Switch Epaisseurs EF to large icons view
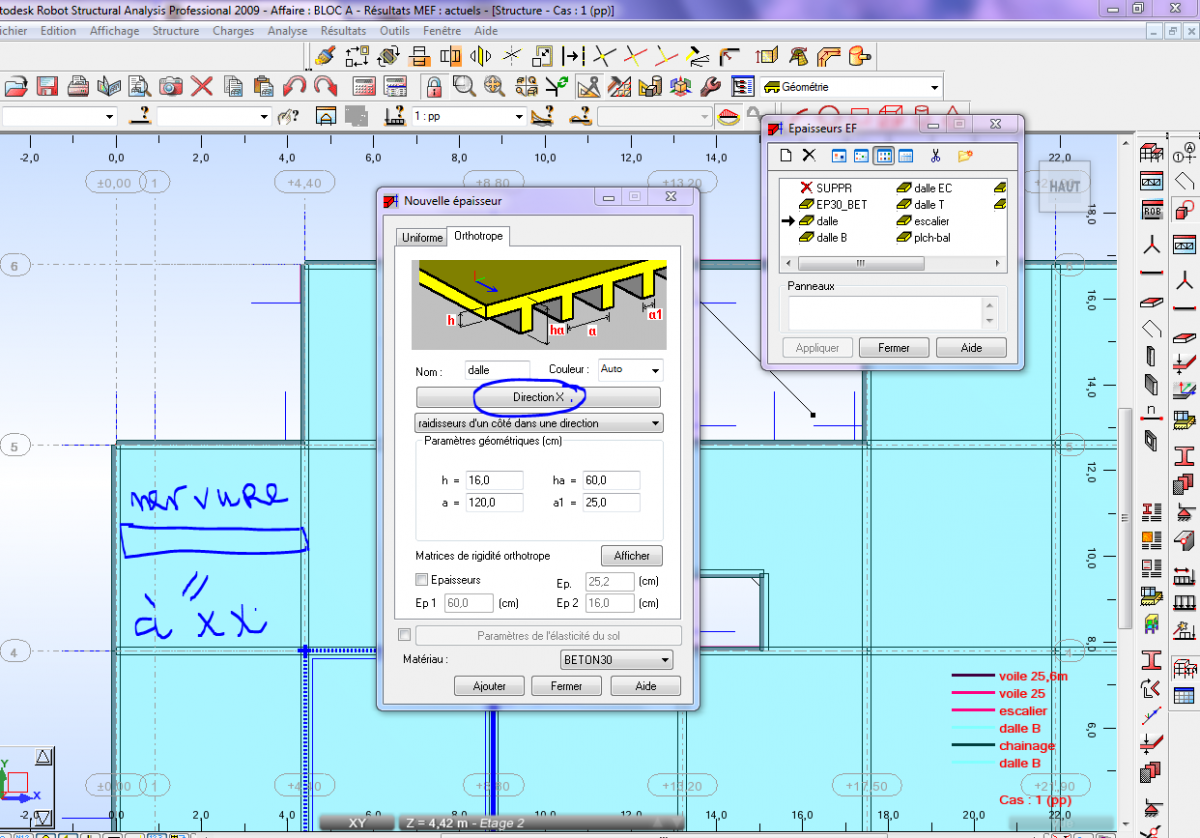 [839, 155]
